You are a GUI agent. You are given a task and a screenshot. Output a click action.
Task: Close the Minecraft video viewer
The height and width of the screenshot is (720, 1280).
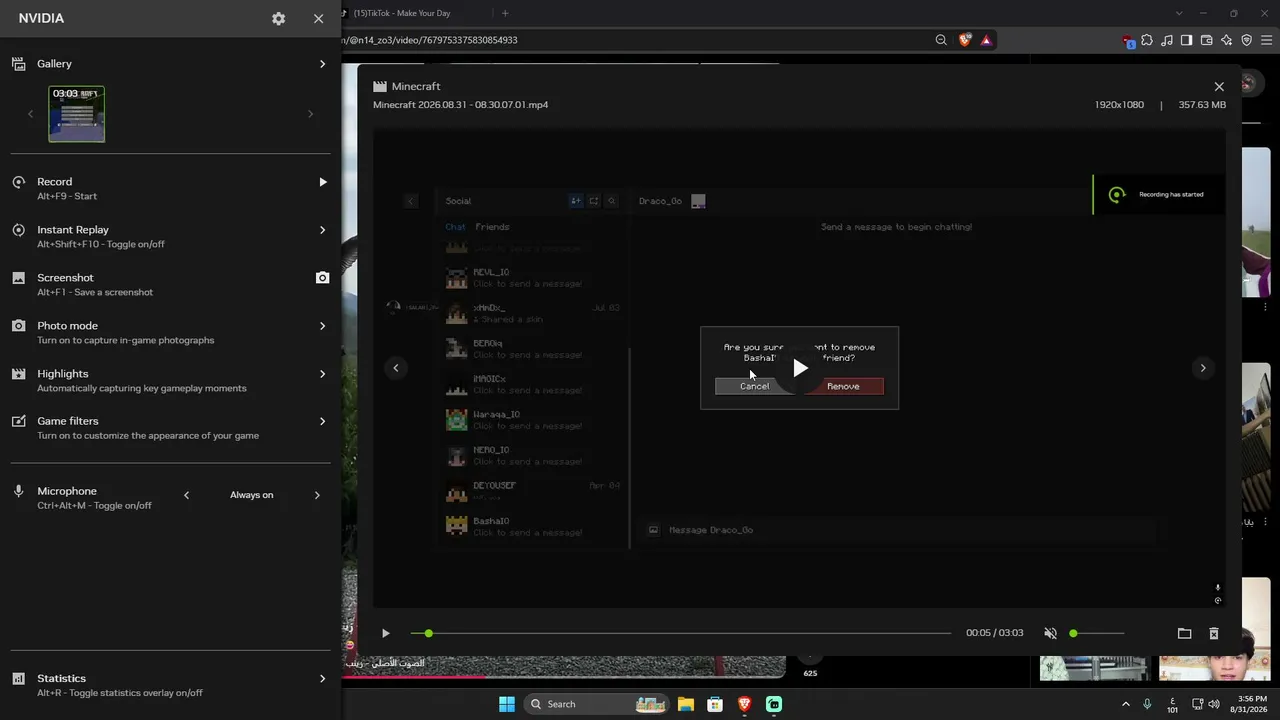coord(1219,87)
